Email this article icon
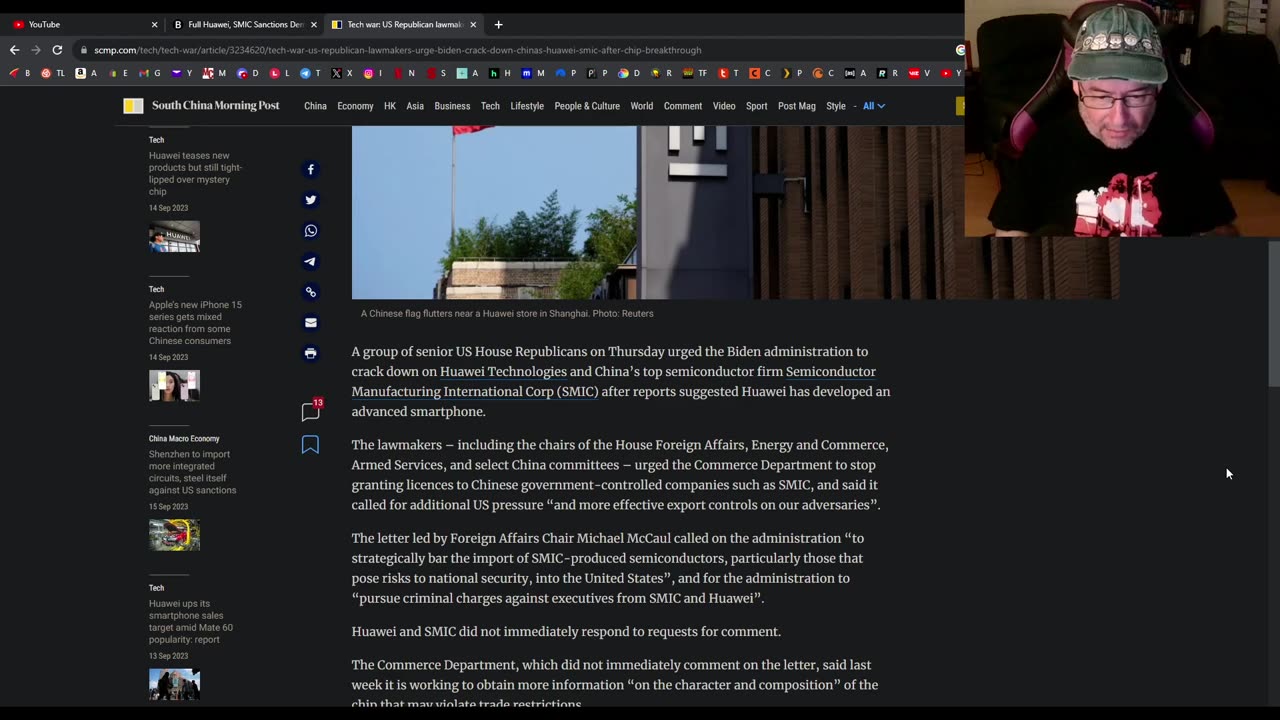Image resolution: width=1280 pixels, height=720 pixels. coord(310,323)
